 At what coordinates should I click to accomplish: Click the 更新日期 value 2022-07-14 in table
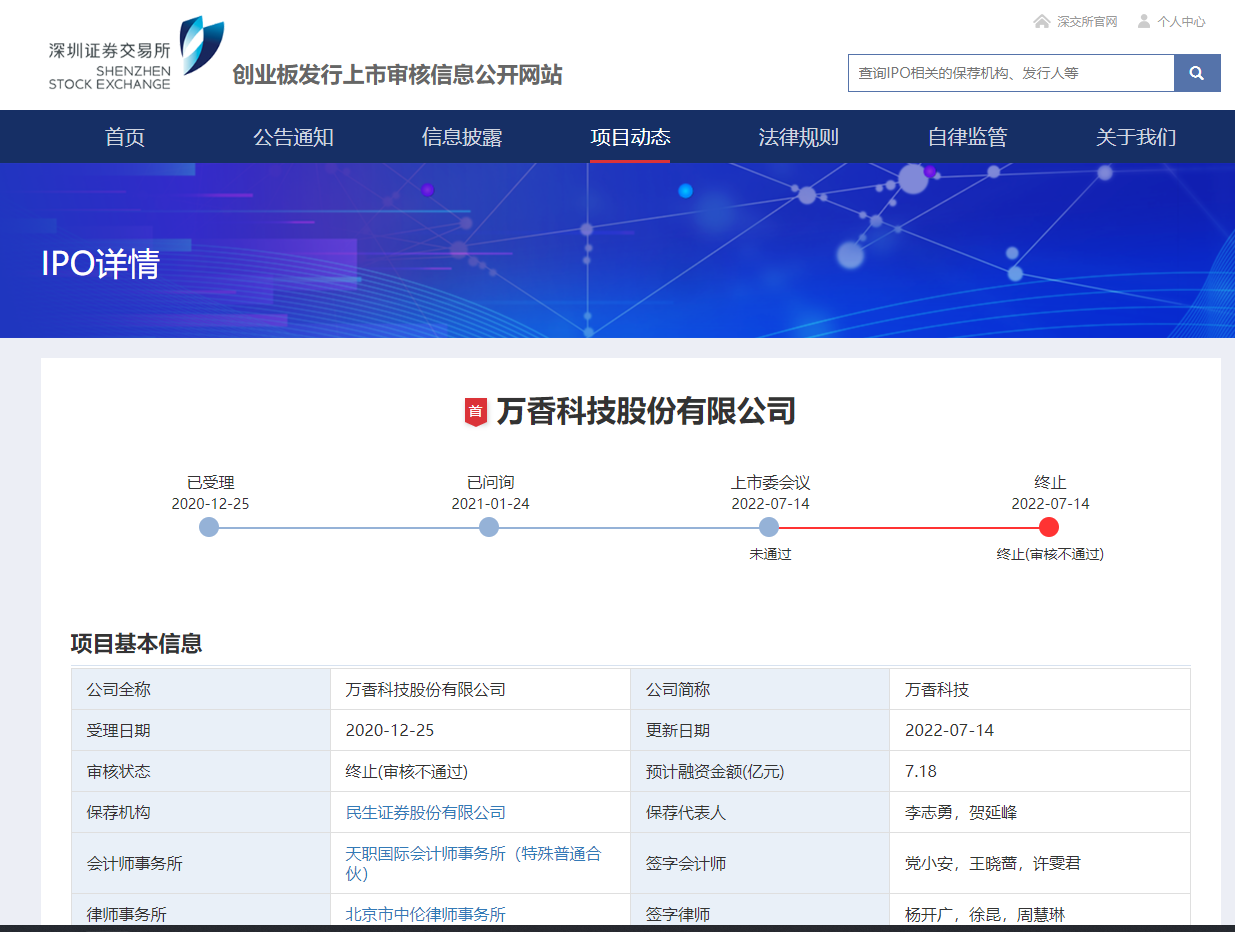(950, 730)
